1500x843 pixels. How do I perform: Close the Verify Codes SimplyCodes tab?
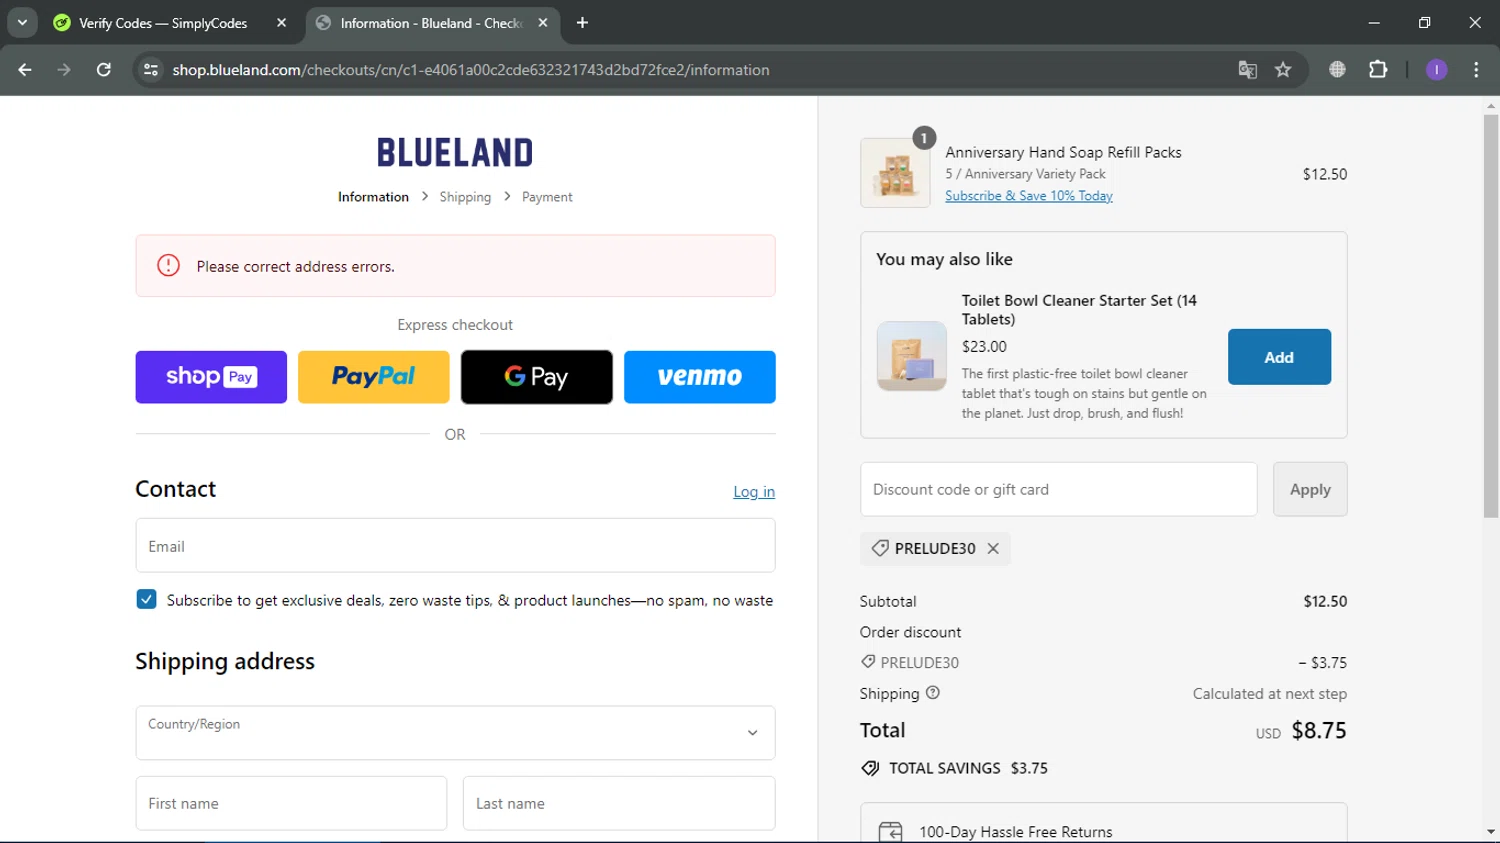click(x=281, y=22)
